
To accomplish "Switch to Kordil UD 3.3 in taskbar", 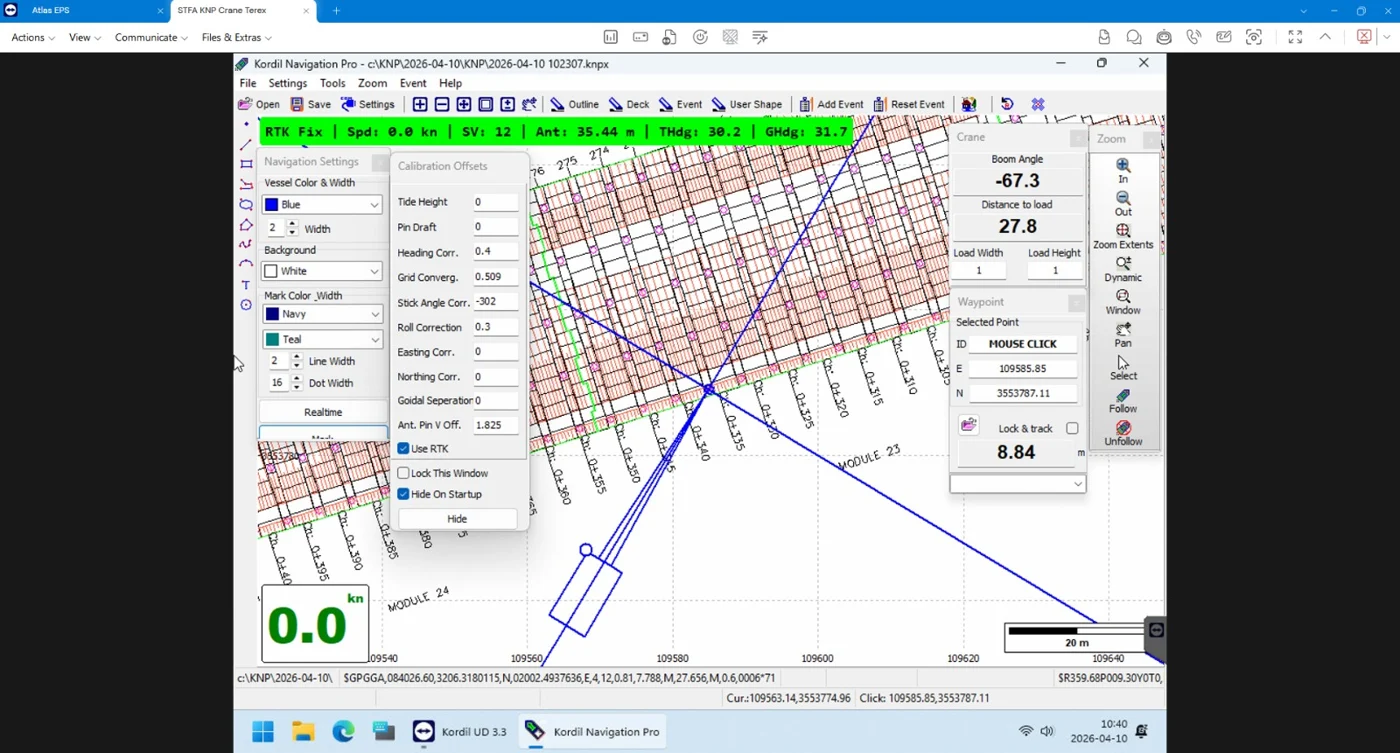I will tap(460, 732).
